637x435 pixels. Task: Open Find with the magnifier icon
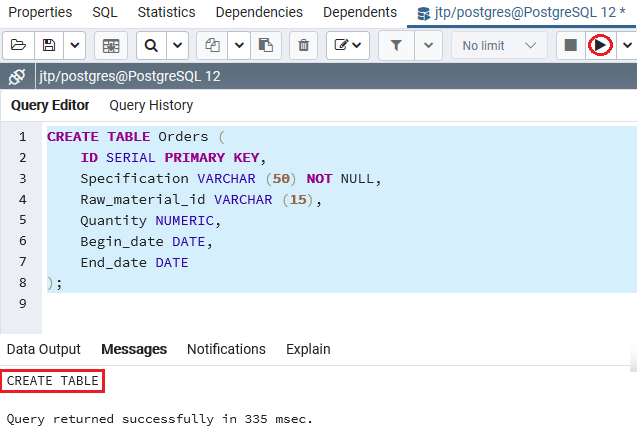151,45
